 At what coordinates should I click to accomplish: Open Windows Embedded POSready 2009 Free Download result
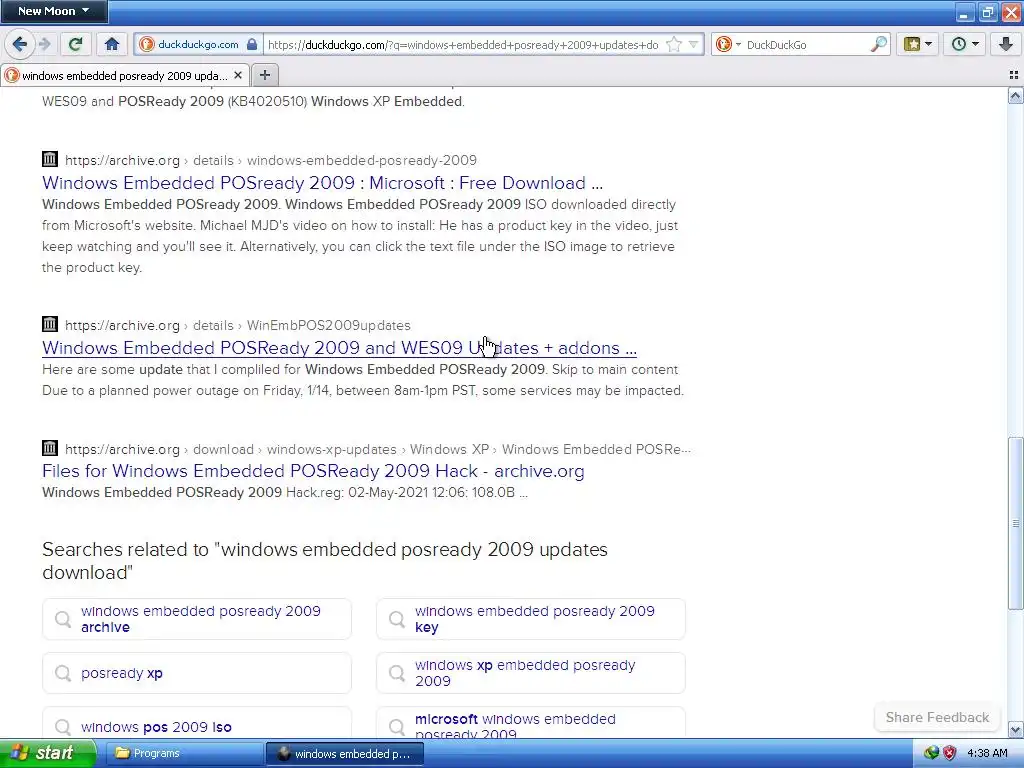click(322, 183)
